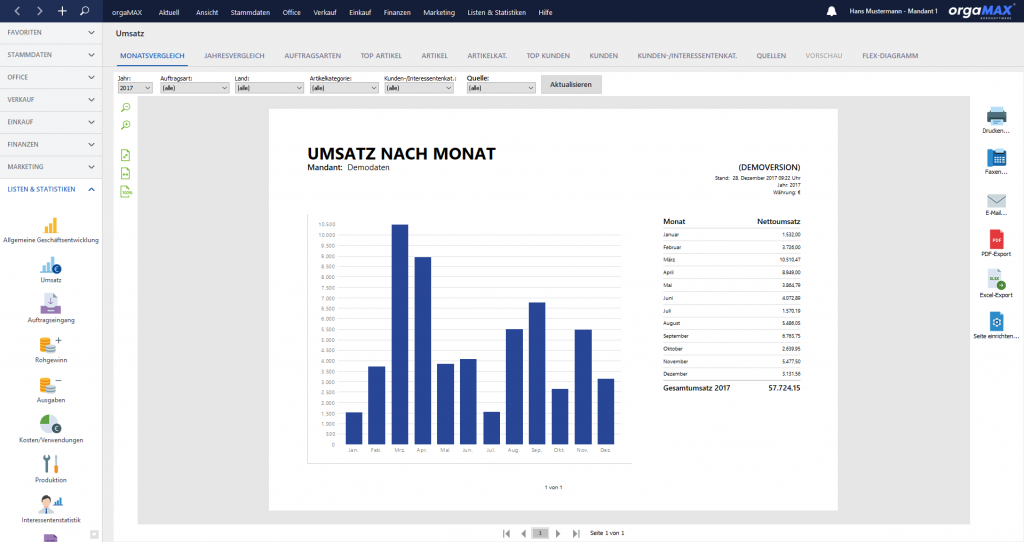Export the report to Excel
Screen dimensions: 1024x542
[x=996, y=284]
